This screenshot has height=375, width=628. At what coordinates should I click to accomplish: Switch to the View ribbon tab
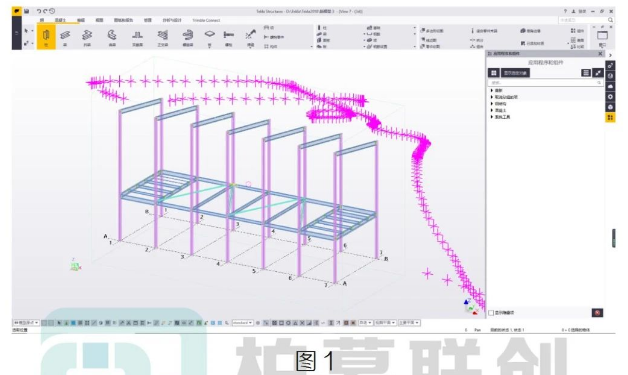pos(99,20)
